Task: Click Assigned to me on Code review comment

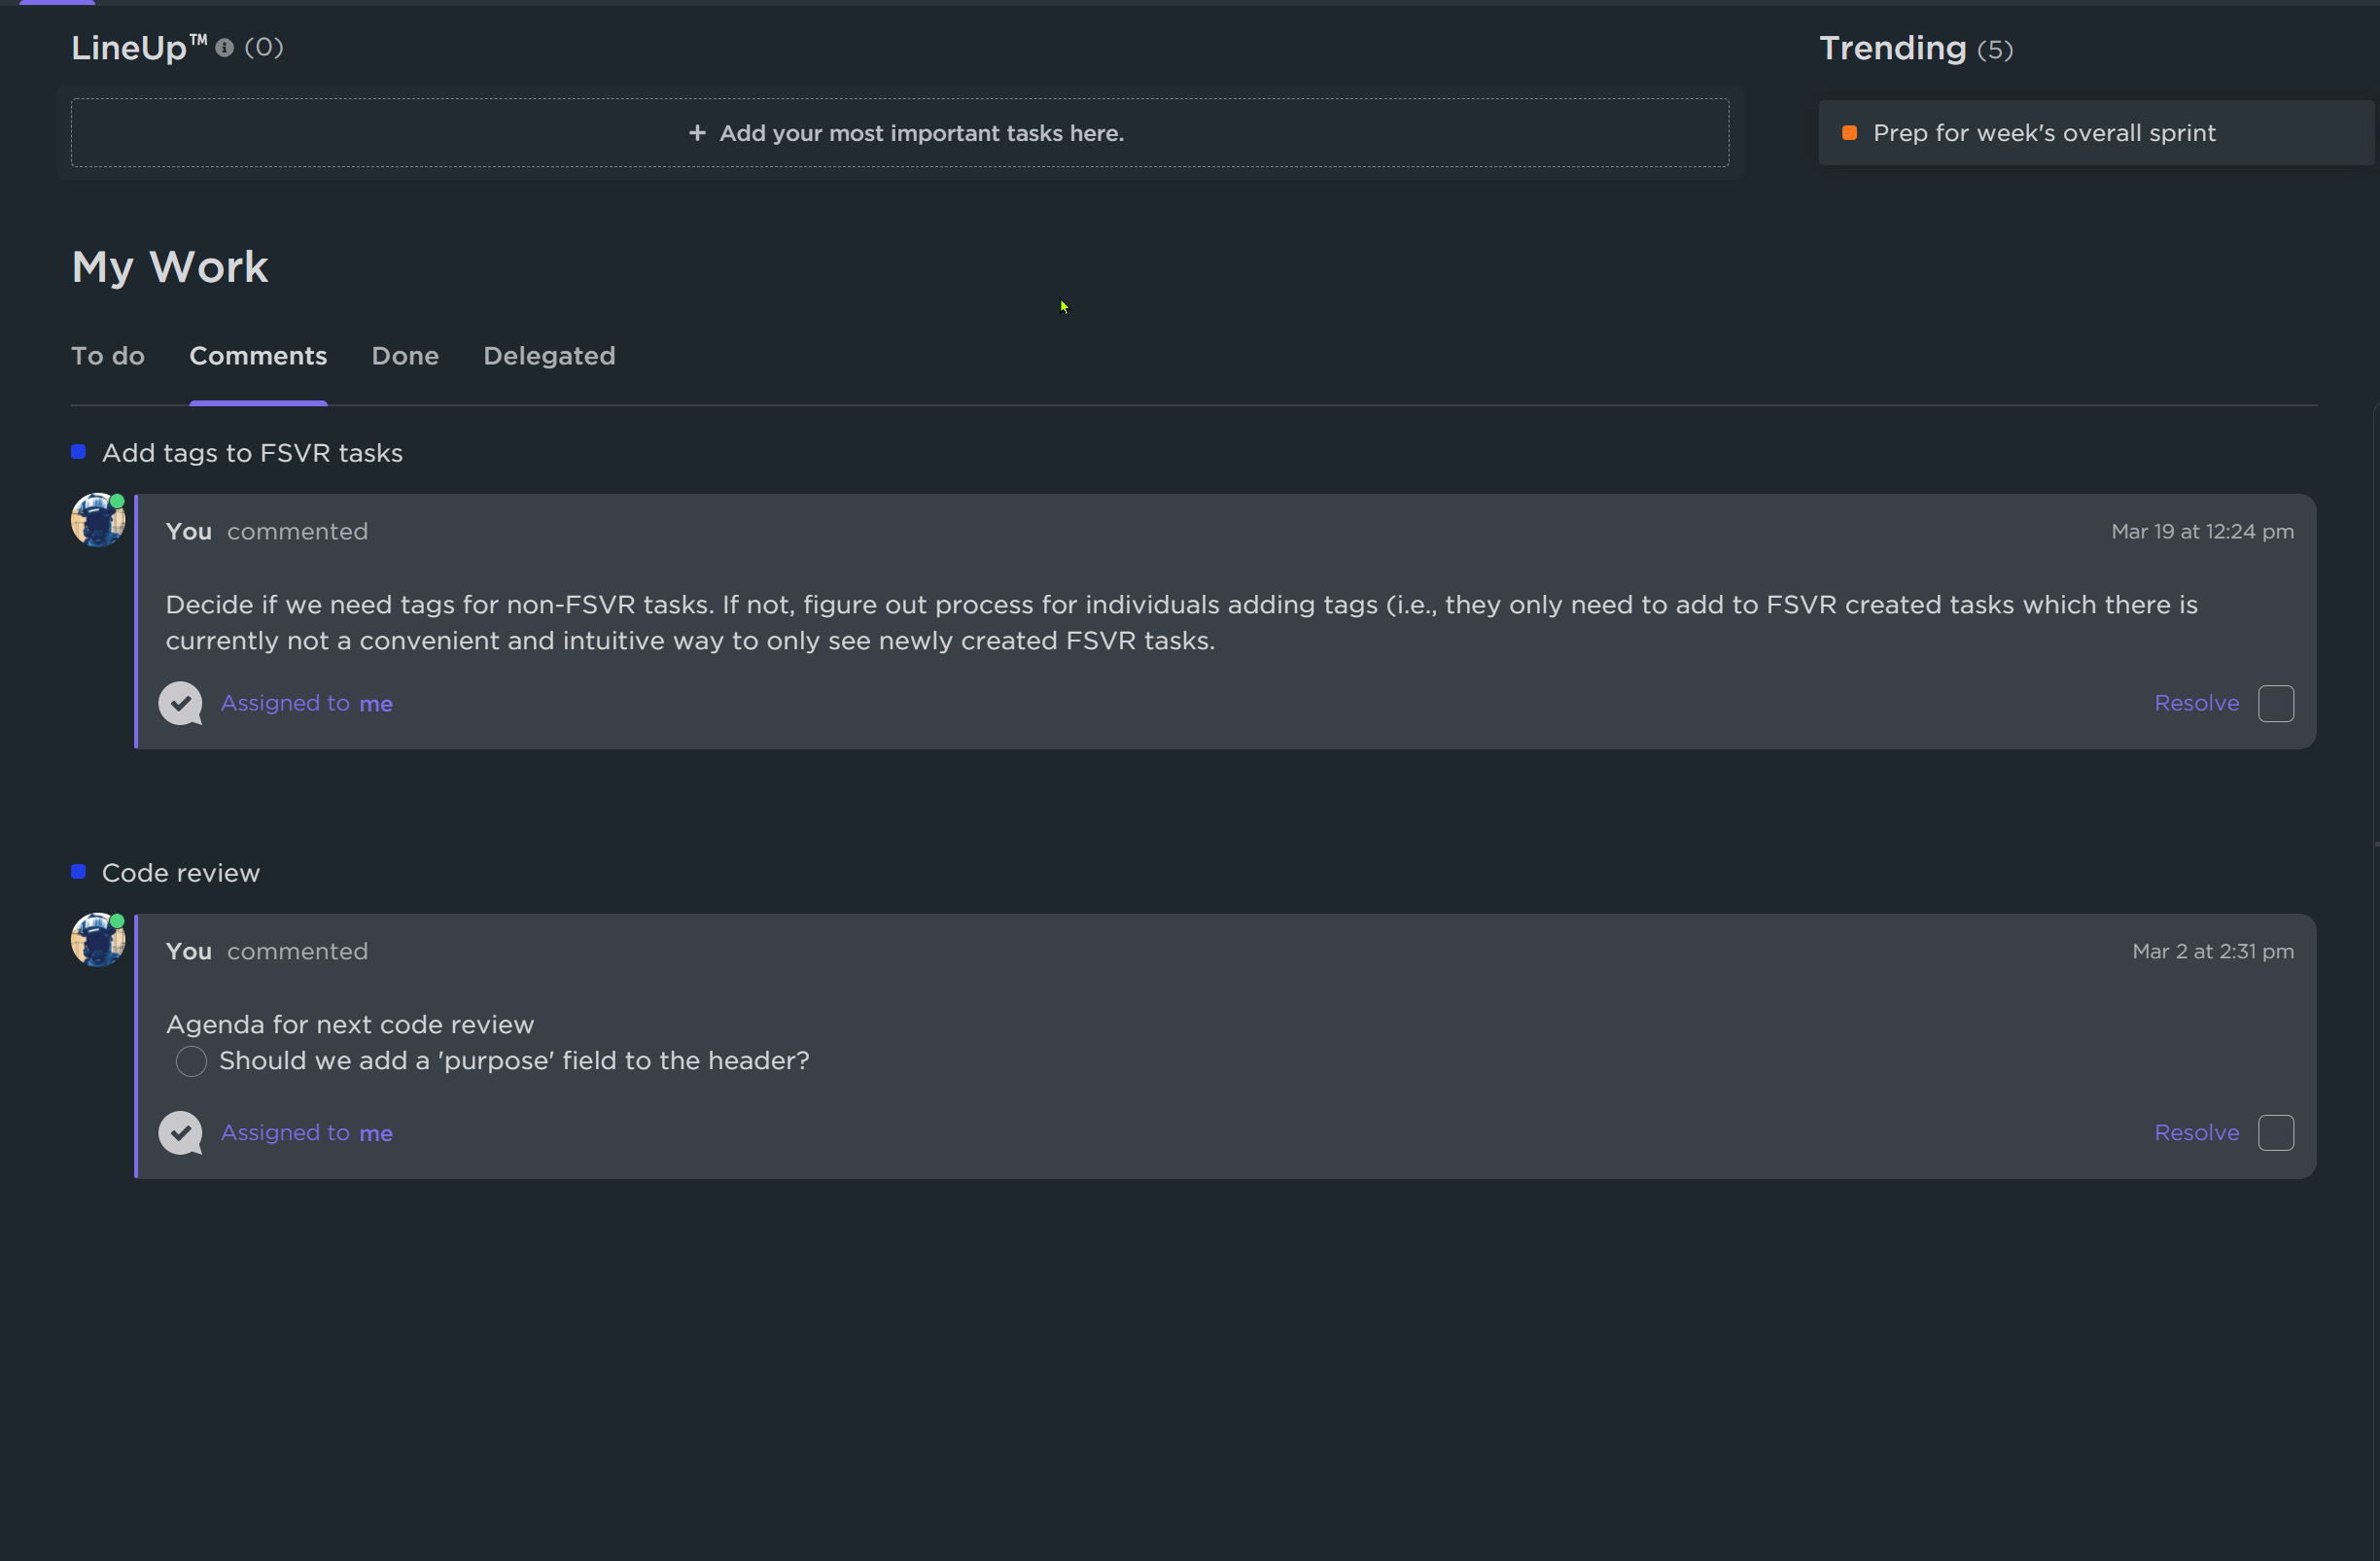Action: coord(306,1133)
